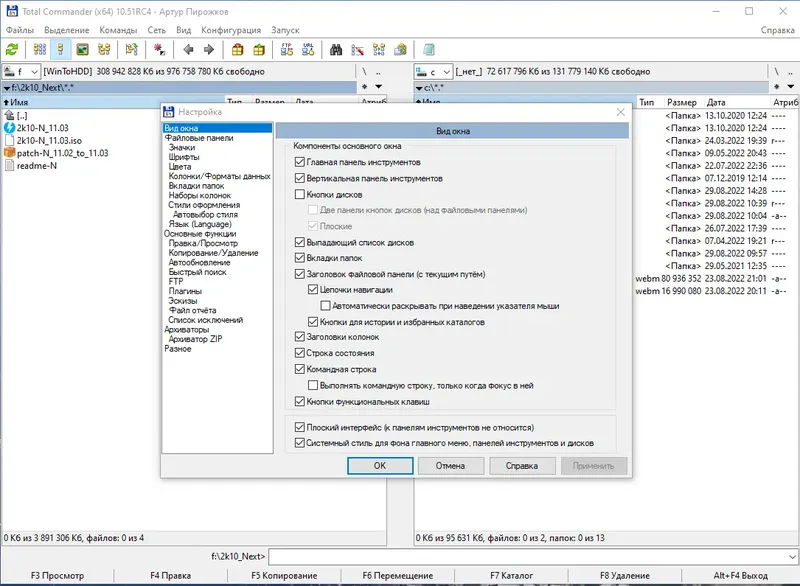Click the notepad icon in the toolbar
800x586 pixels.
point(429,49)
